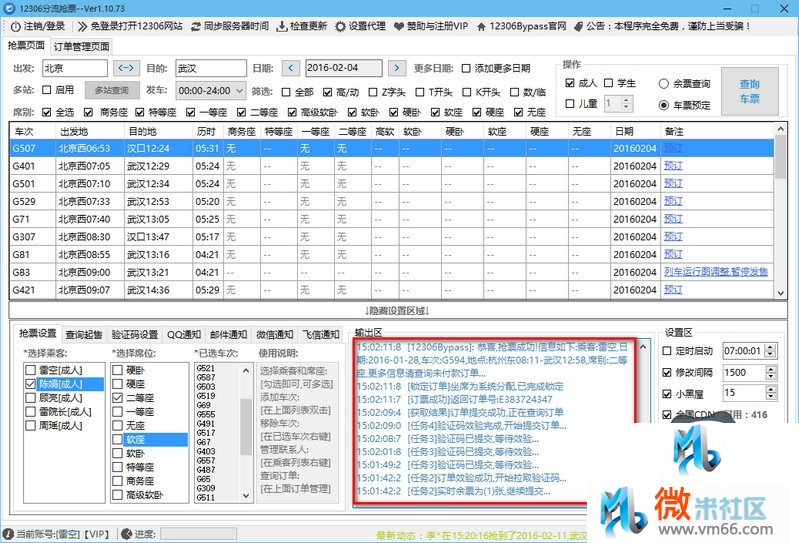The width and height of the screenshot is (799, 543).
Task: Select train row G307
Action: [391, 236]
